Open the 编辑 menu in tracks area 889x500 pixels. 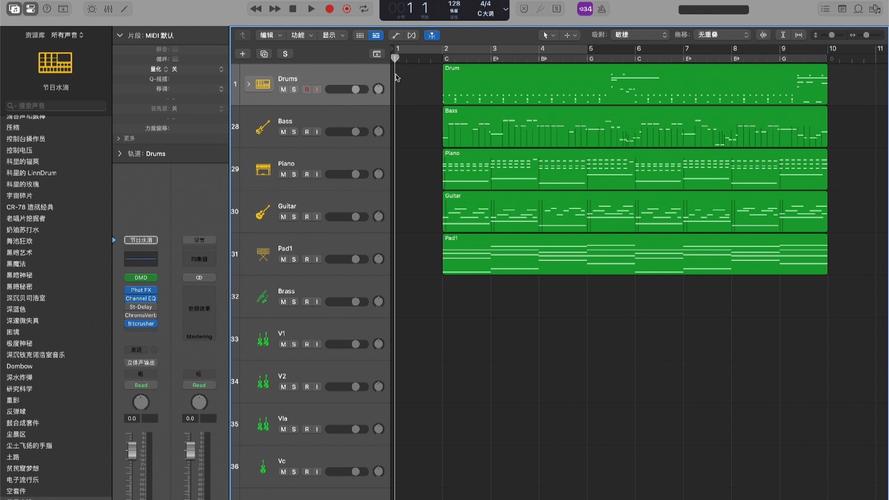[268, 35]
